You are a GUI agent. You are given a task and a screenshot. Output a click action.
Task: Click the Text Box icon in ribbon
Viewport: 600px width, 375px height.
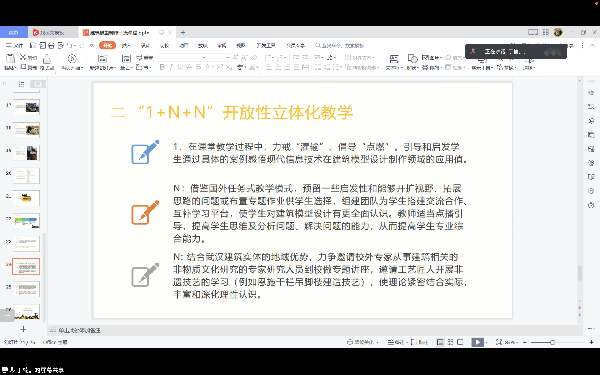(394, 59)
